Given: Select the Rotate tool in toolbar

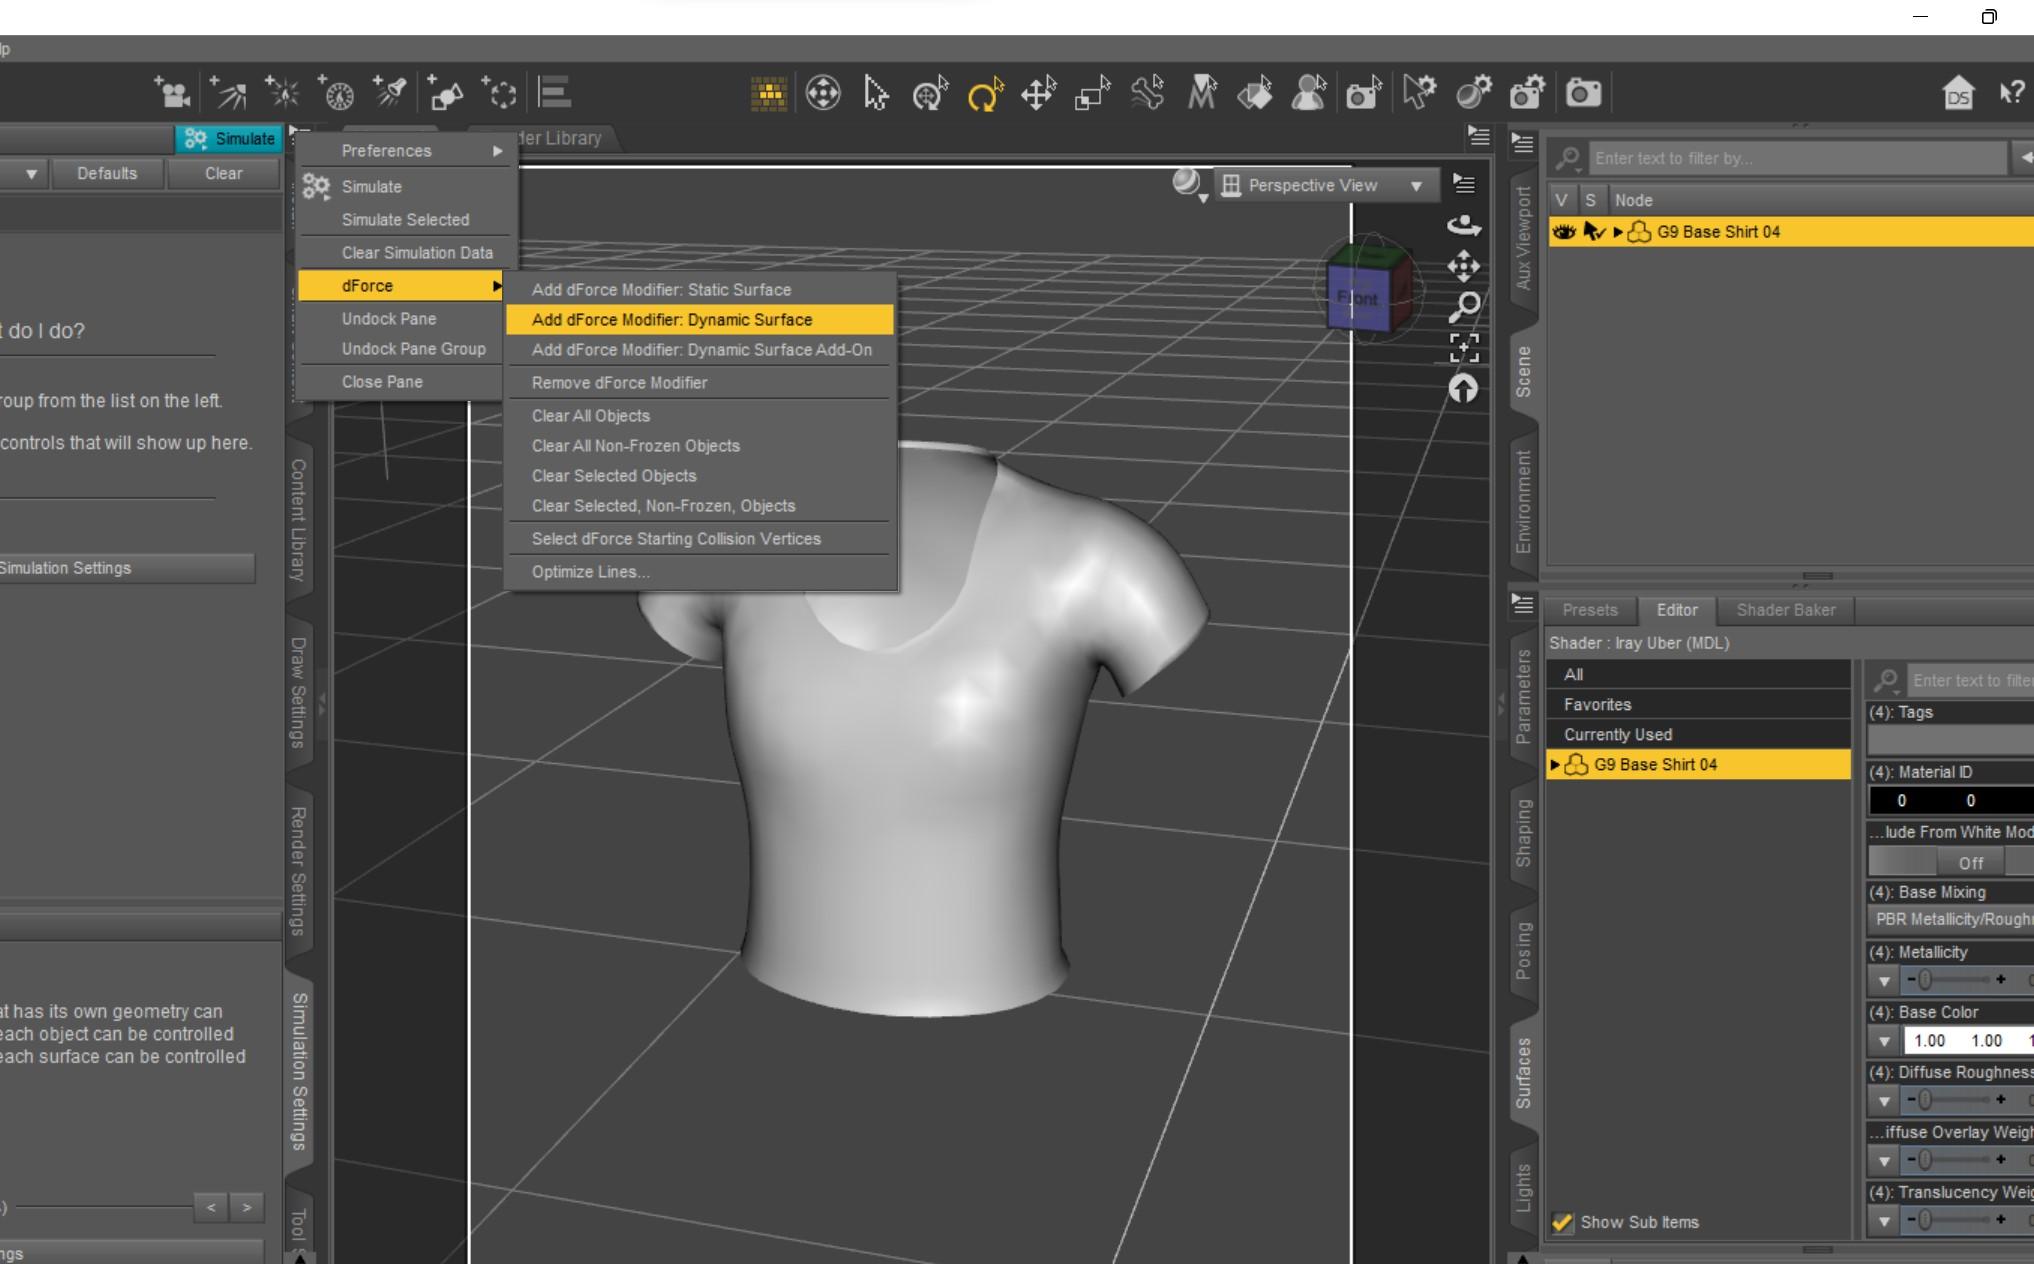Looking at the screenshot, I should point(984,95).
